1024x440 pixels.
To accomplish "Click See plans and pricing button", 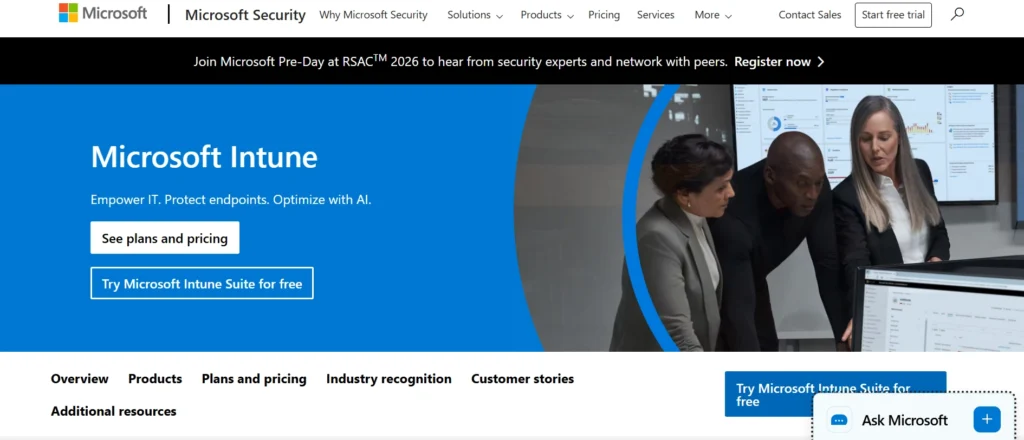I will point(165,238).
